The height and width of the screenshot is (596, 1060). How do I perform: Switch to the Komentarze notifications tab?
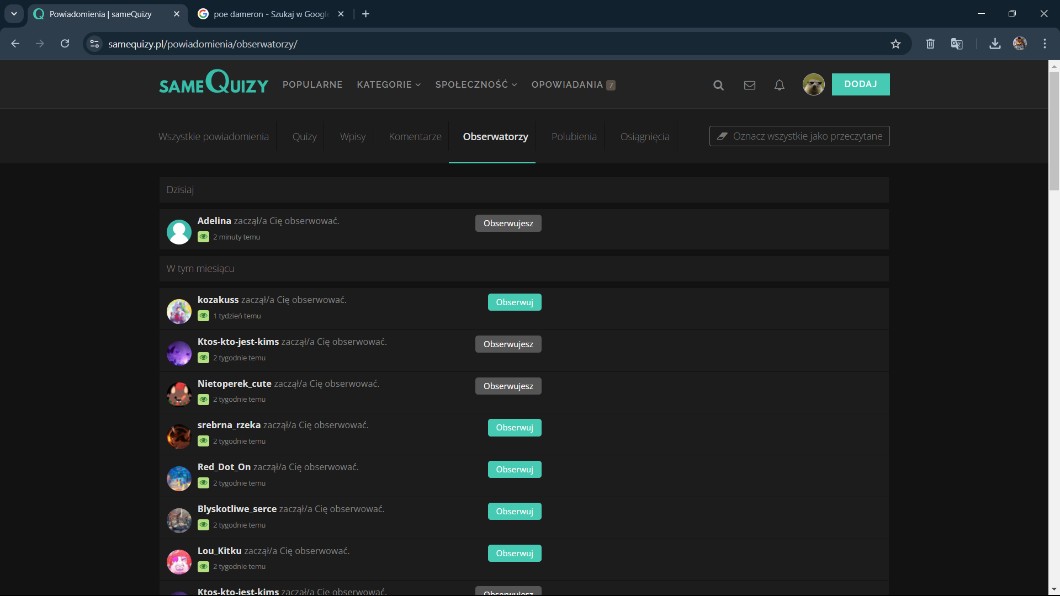click(x=415, y=136)
